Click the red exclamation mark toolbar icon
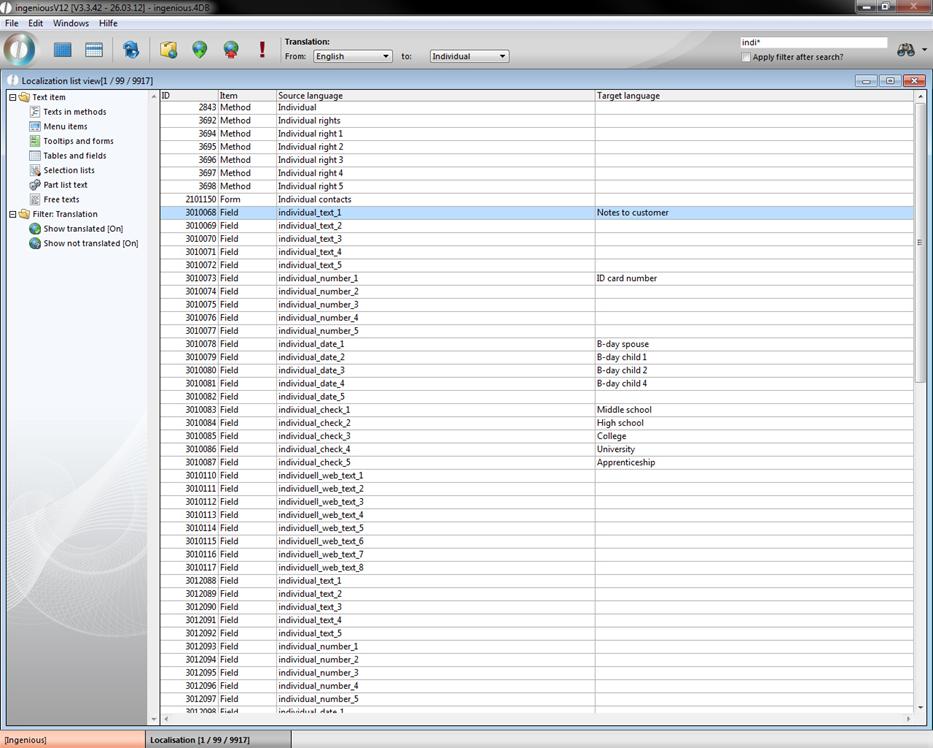The image size is (933, 748). 262,49
